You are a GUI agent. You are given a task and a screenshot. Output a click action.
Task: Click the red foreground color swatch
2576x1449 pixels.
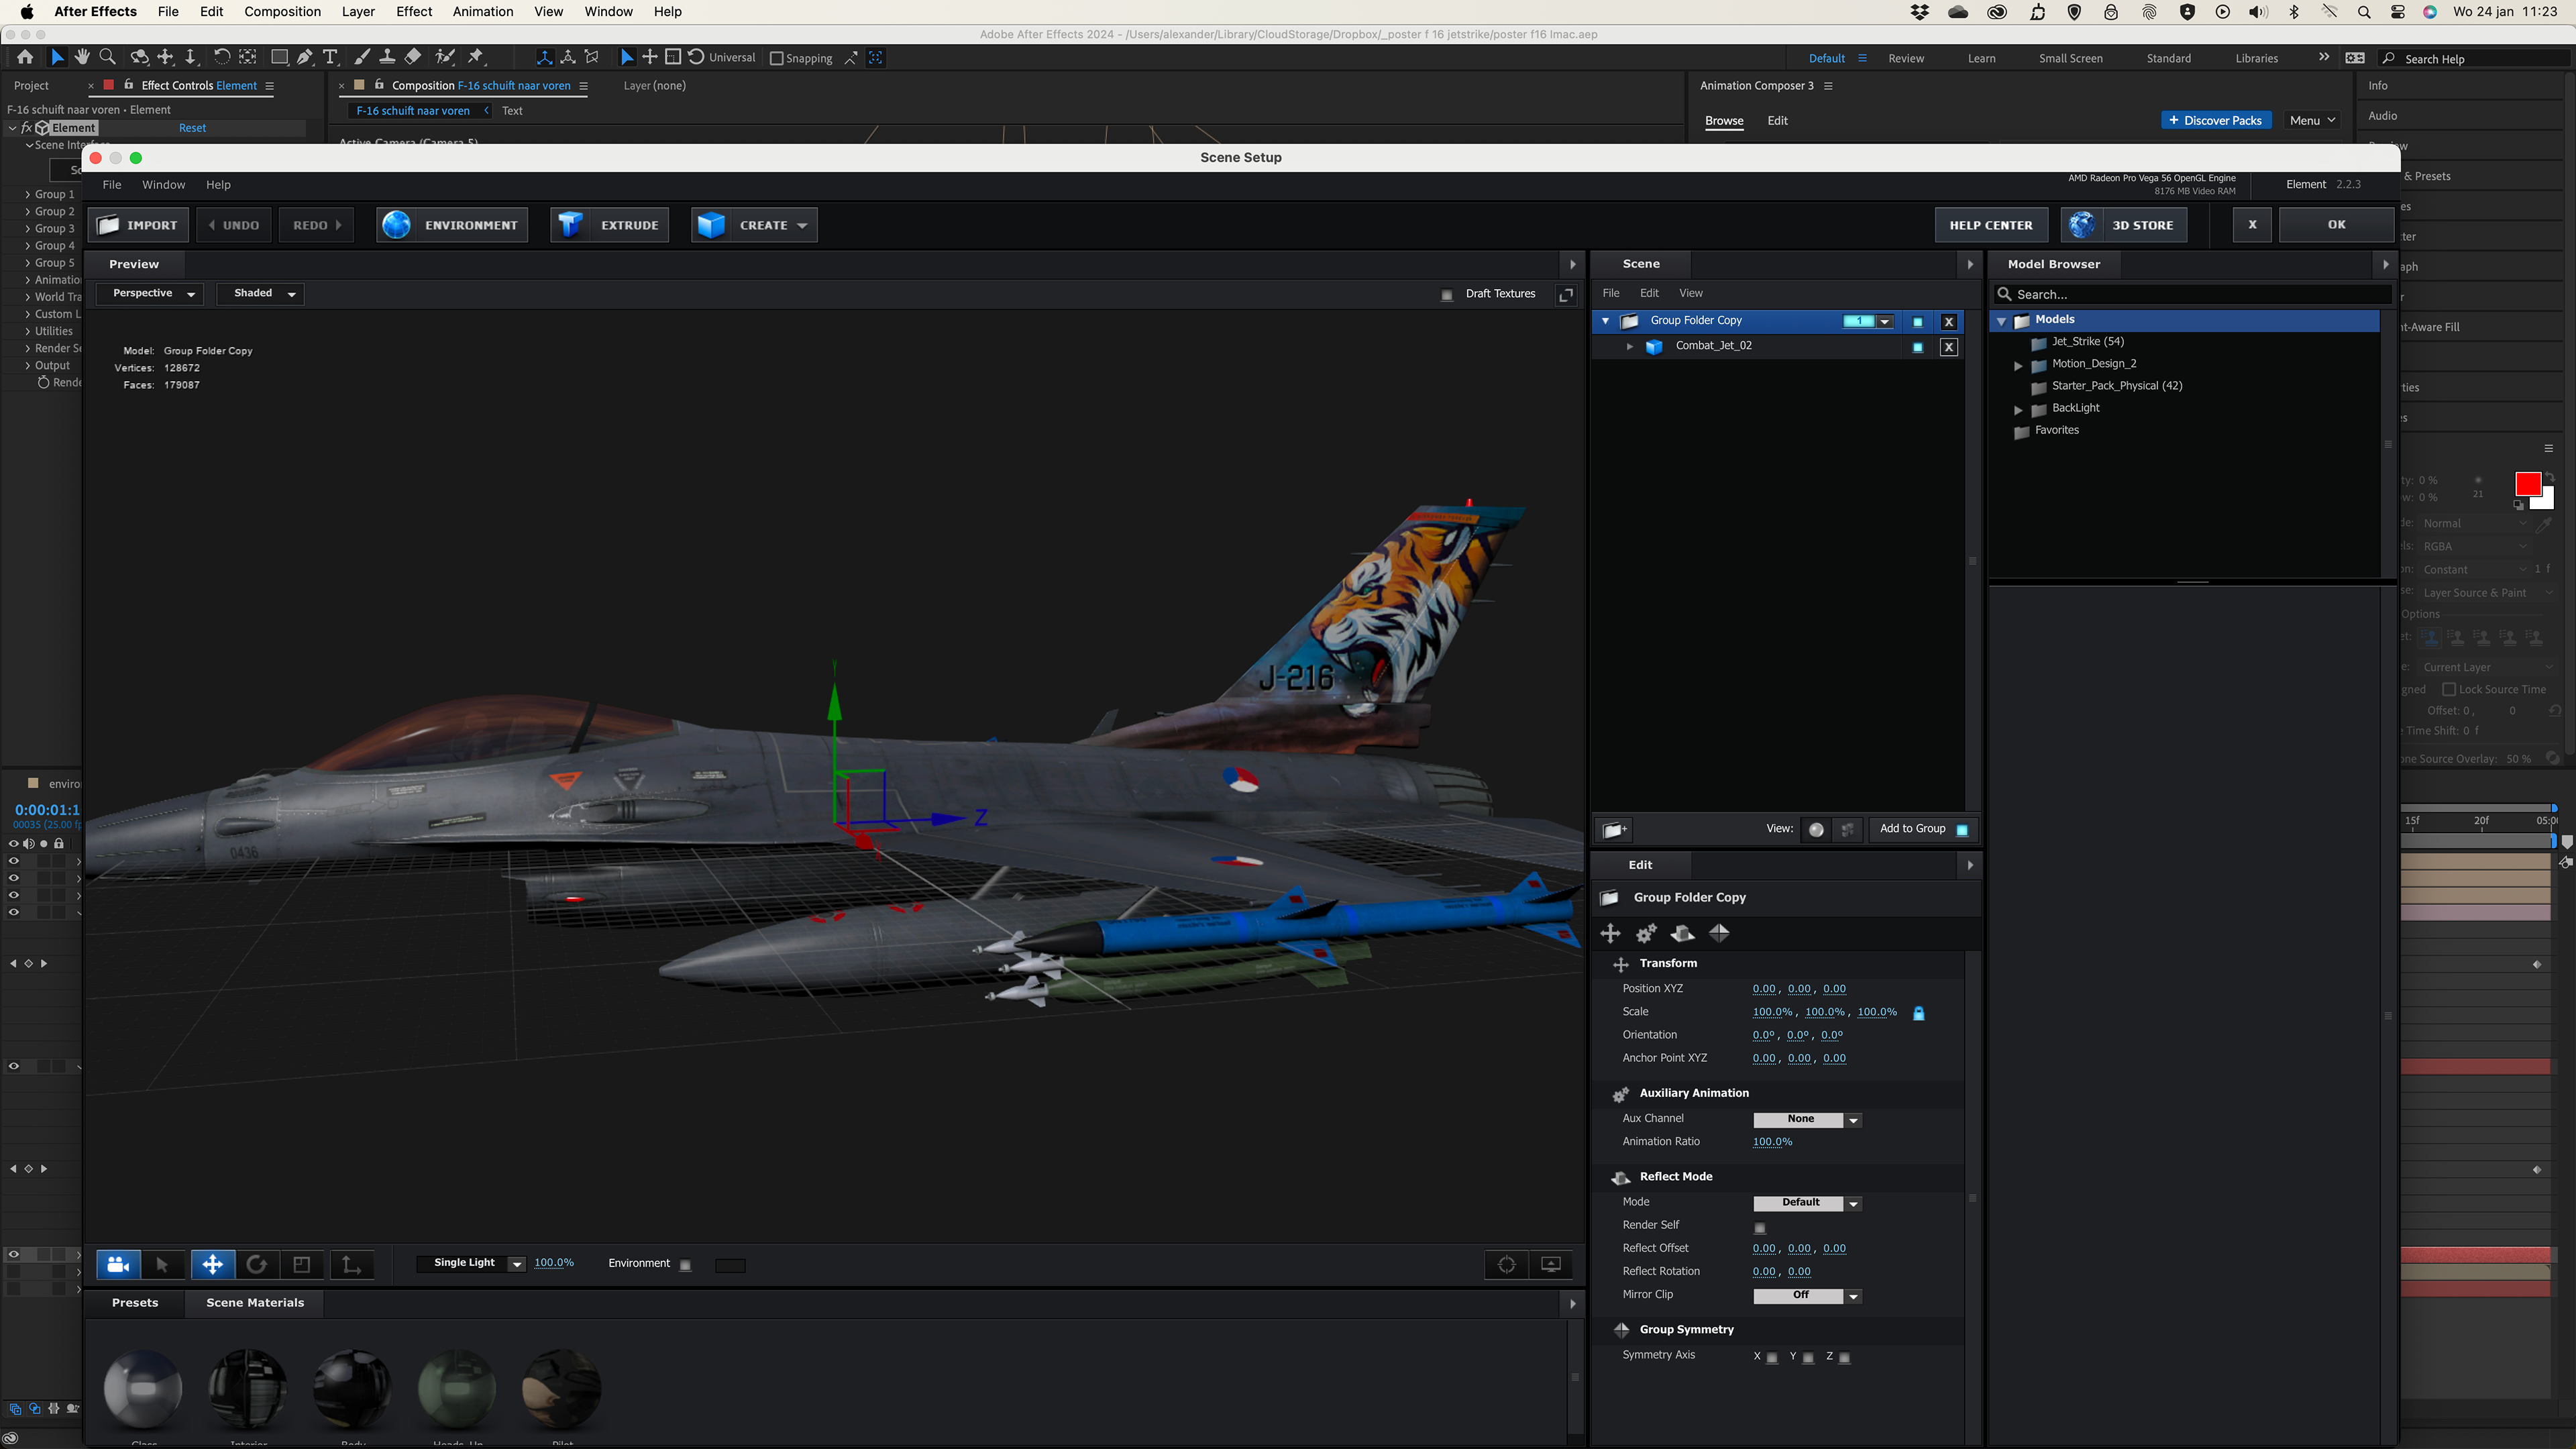click(x=2527, y=484)
